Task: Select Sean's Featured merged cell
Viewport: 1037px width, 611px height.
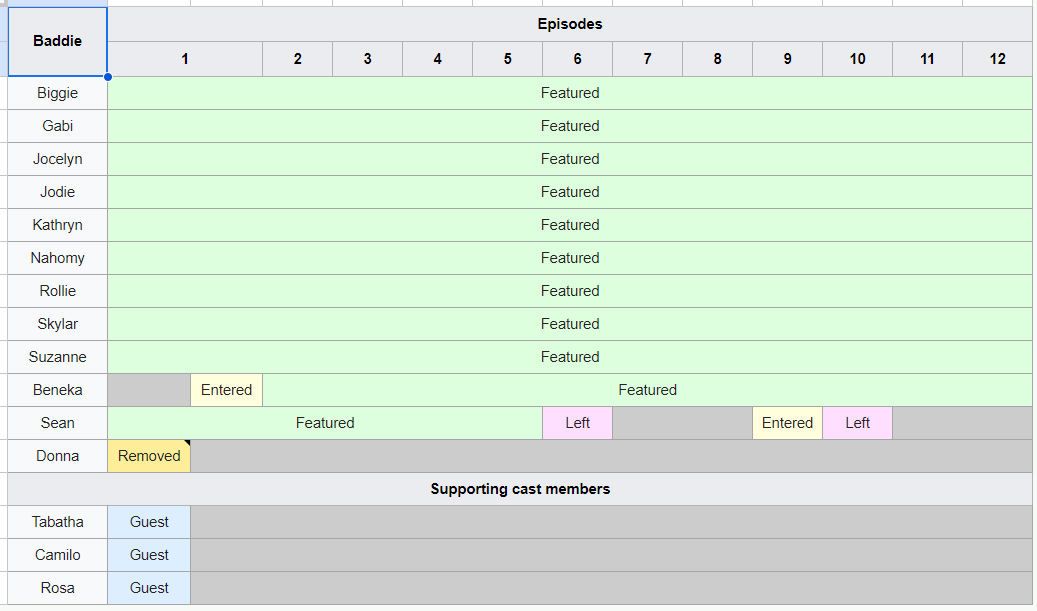Action: 325,423
